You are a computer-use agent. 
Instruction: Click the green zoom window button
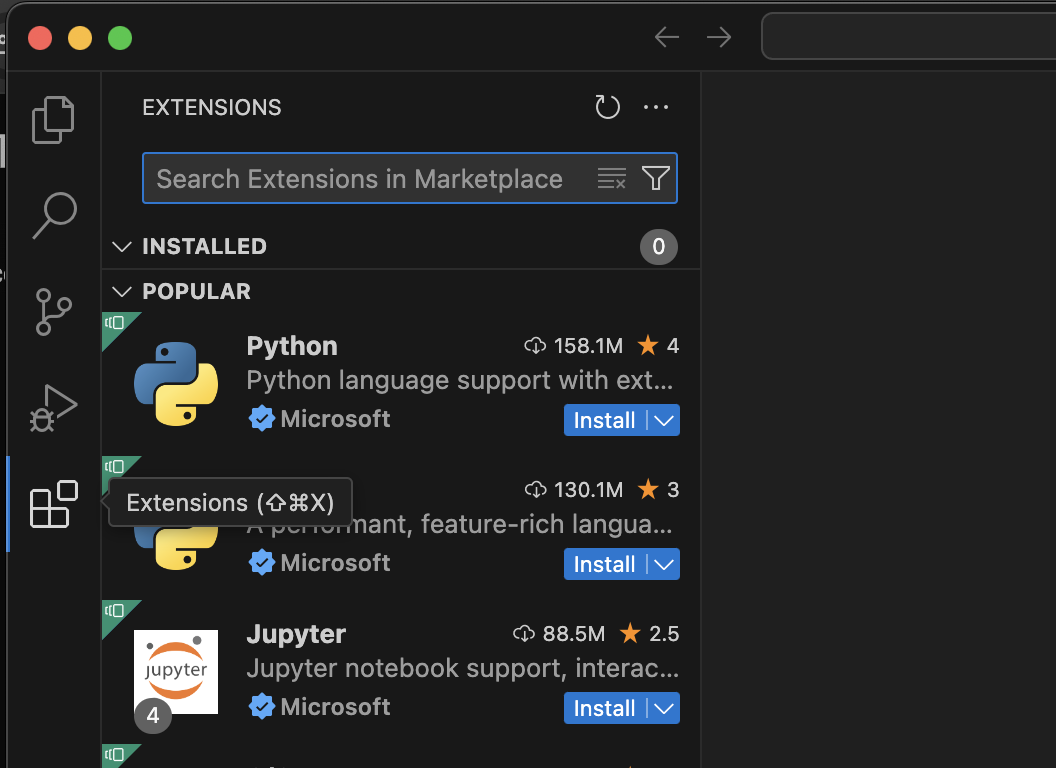120,38
